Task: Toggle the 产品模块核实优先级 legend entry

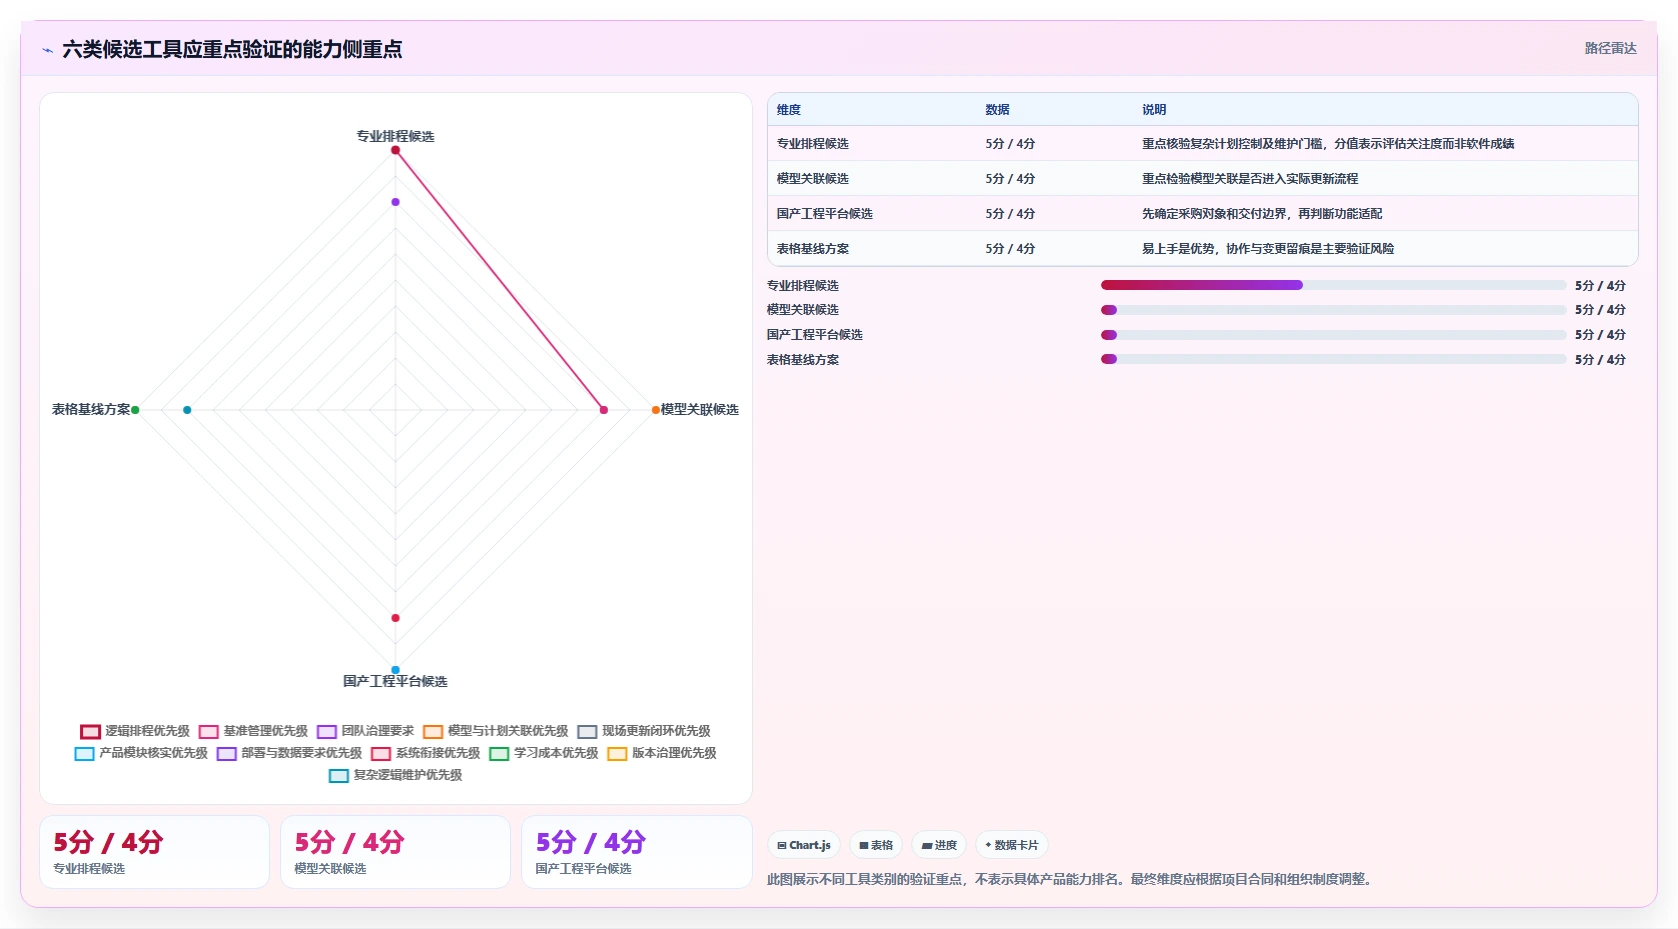Action: pos(141,753)
